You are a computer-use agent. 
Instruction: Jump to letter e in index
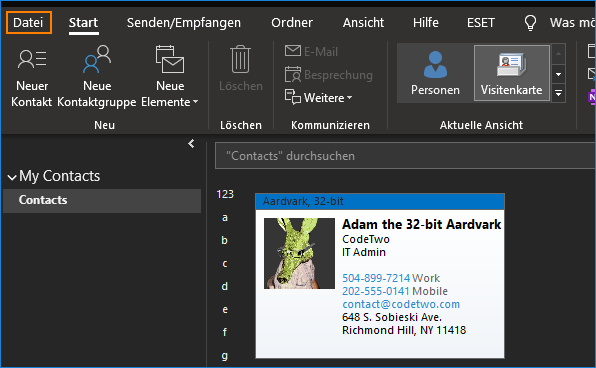click(x=225, y=309)
